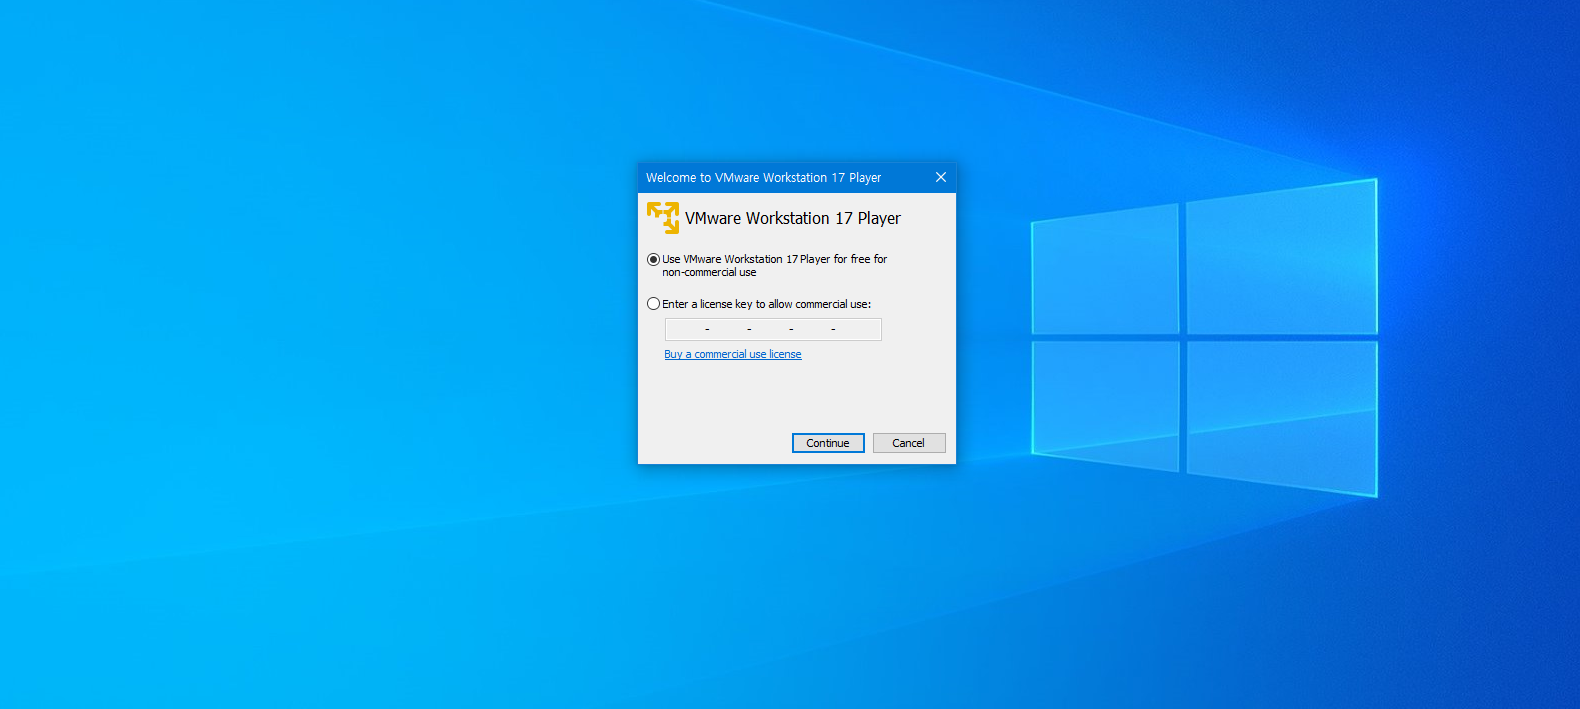1580x709 pixels.
Task: Click the Cancel button
Action: [x=909, y=443]
